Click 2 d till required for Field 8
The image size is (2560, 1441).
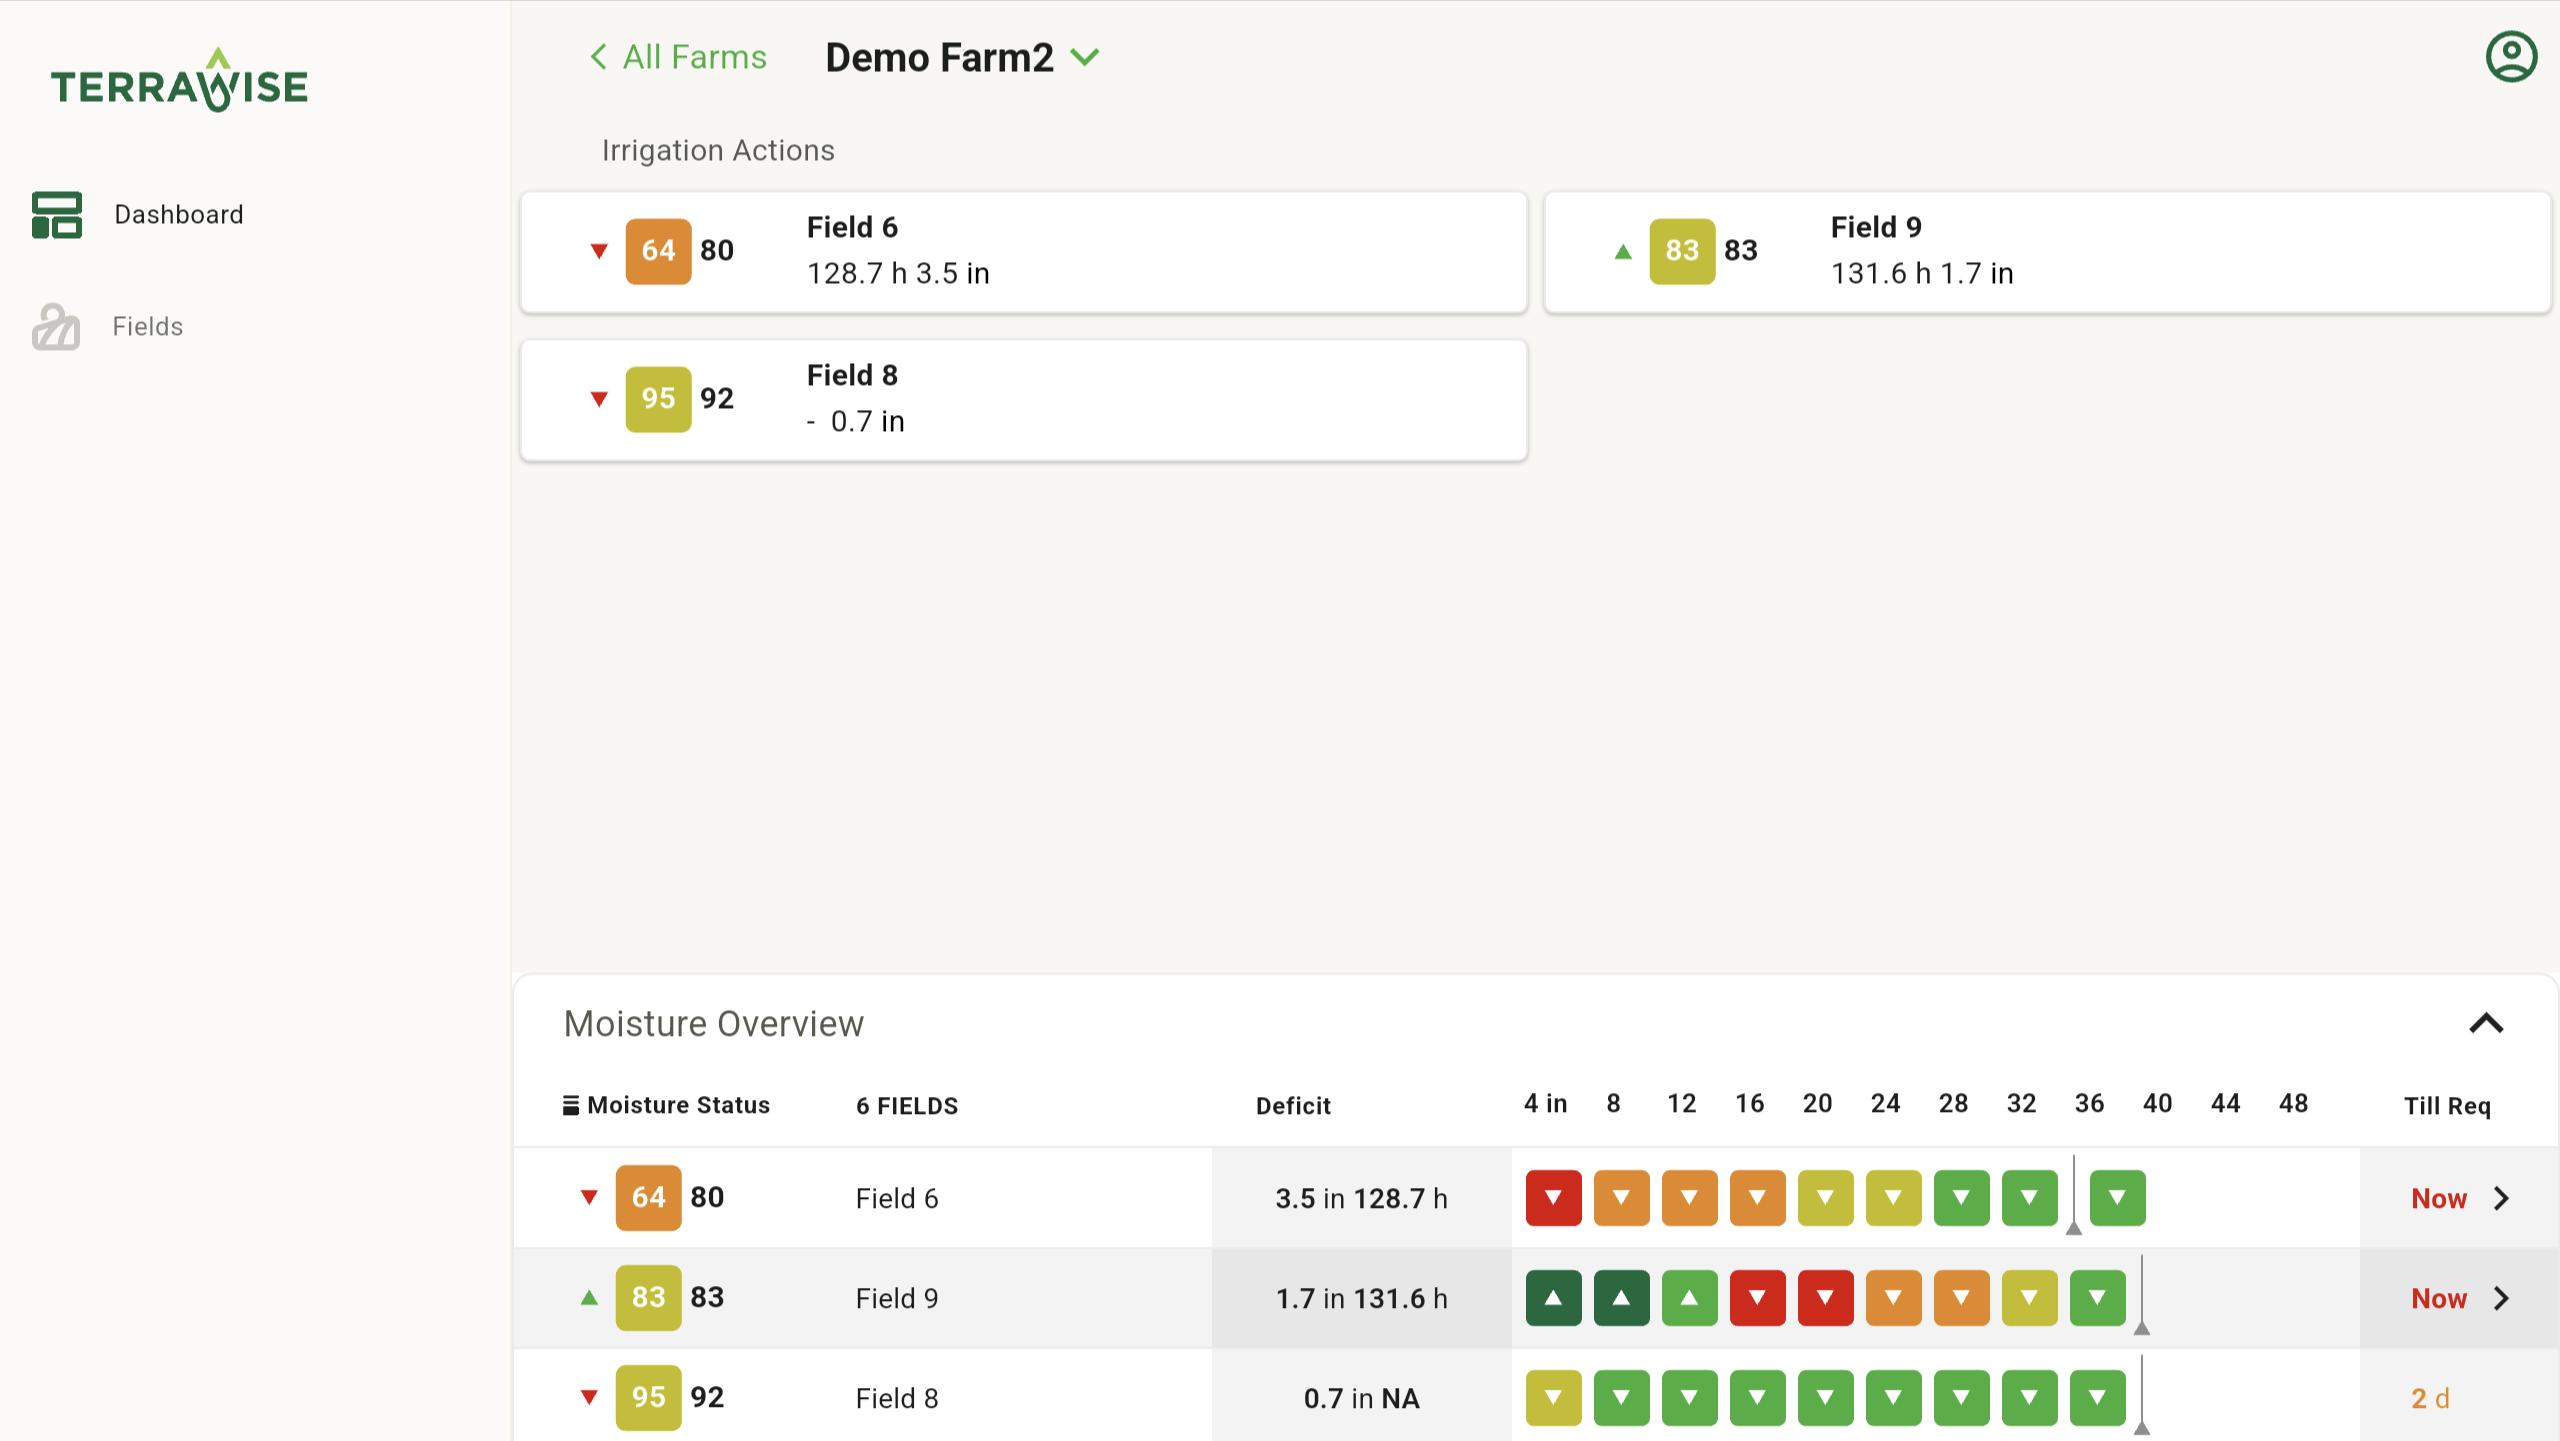point(2430,1398)
